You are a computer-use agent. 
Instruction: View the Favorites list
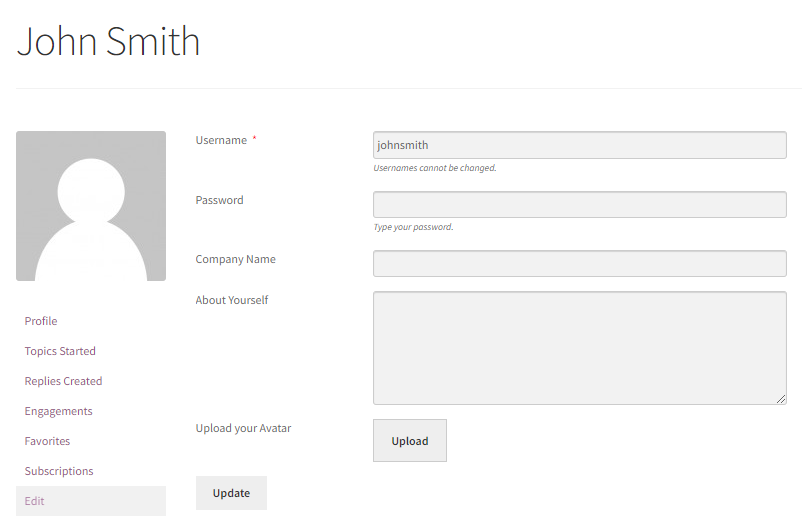tap(47, 441)
